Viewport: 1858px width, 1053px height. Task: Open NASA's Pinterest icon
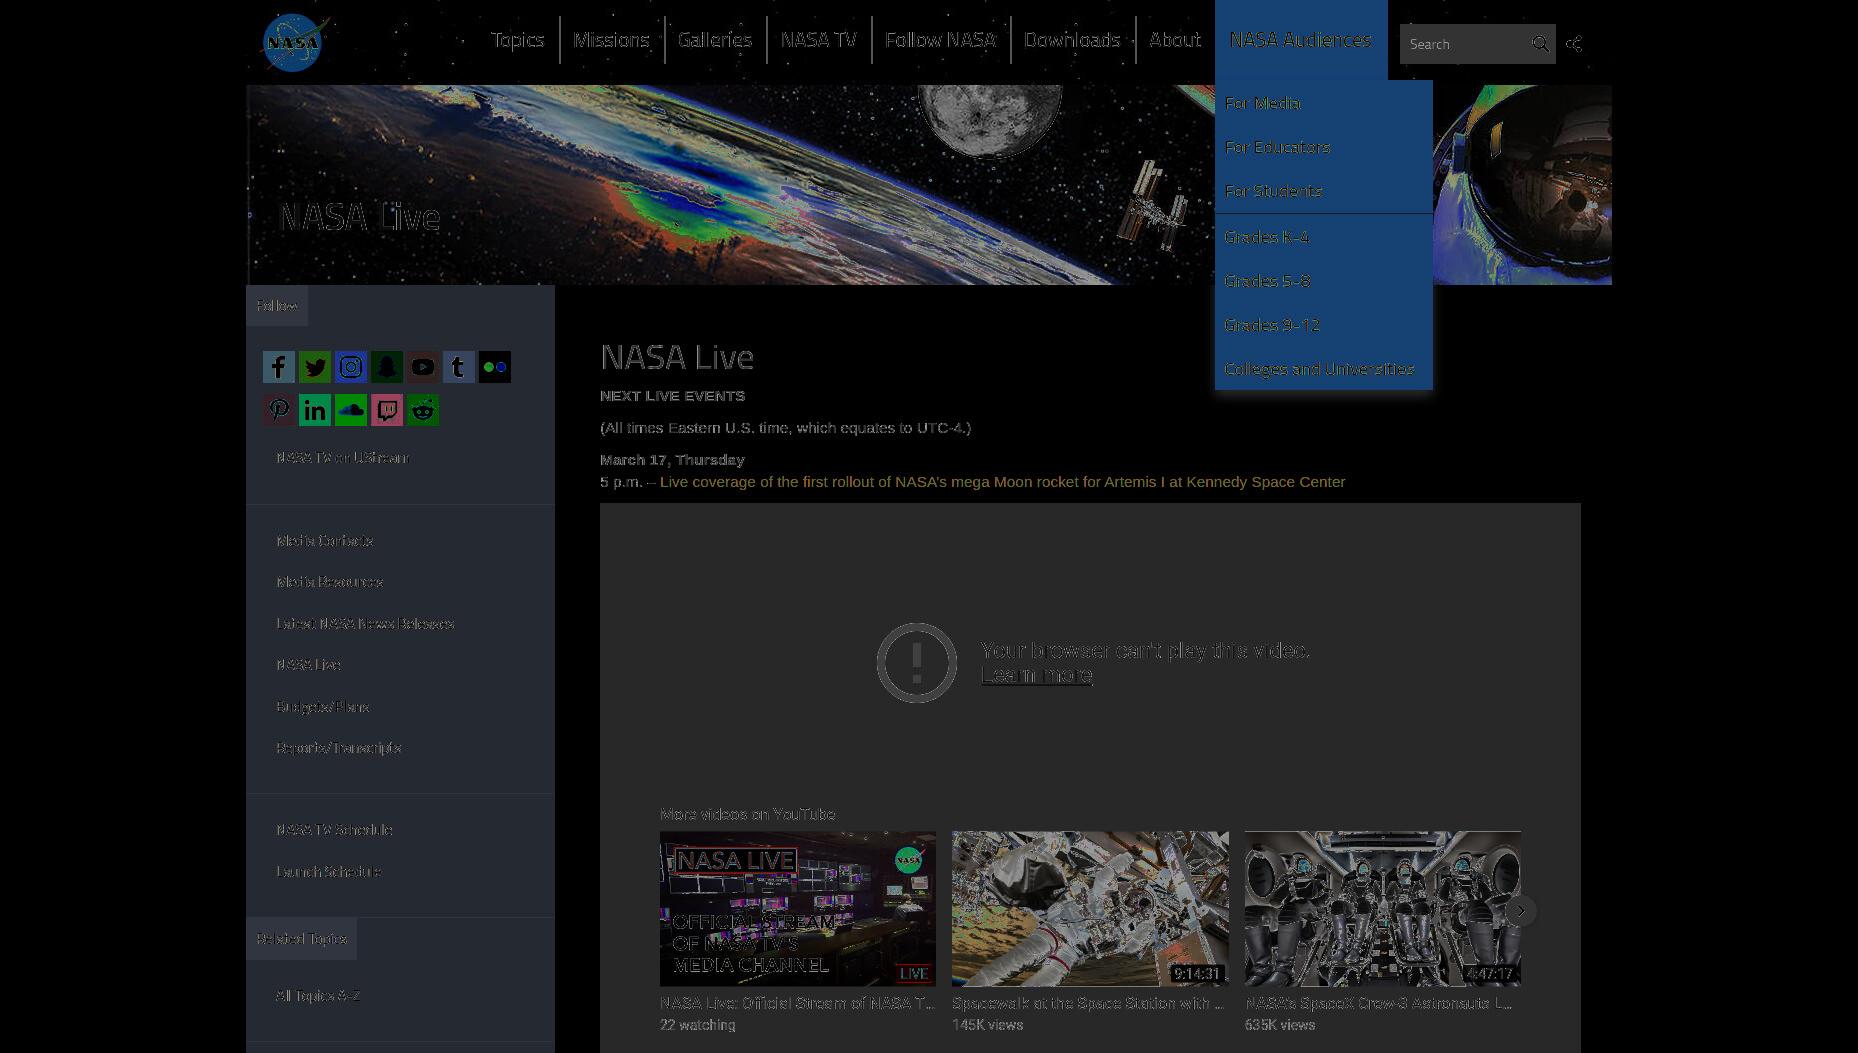pyautogui.click(x=279, y=410)
